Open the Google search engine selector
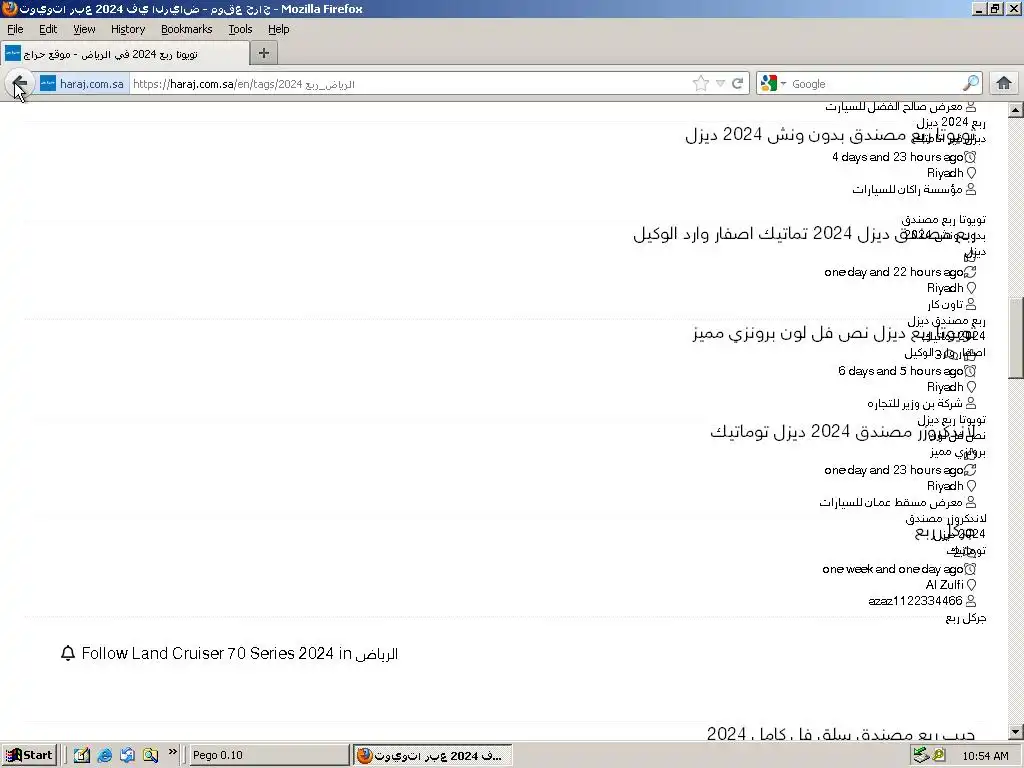The width and height of the screenshot is (1024, 768). pos(773,84)
